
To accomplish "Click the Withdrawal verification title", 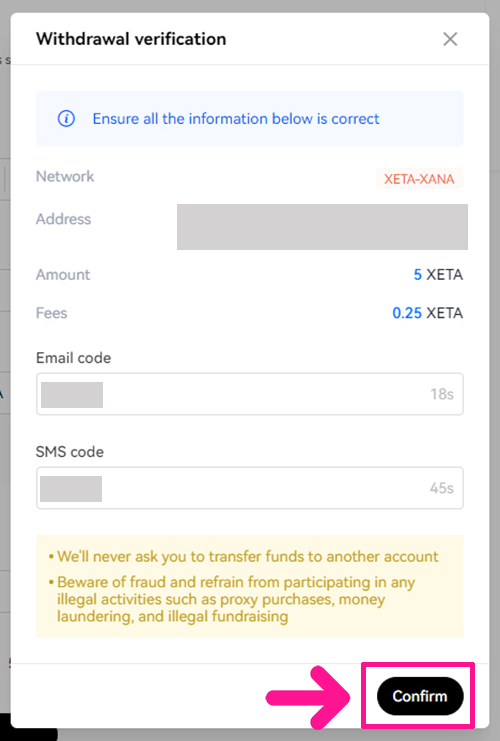I will coord(131,39).
